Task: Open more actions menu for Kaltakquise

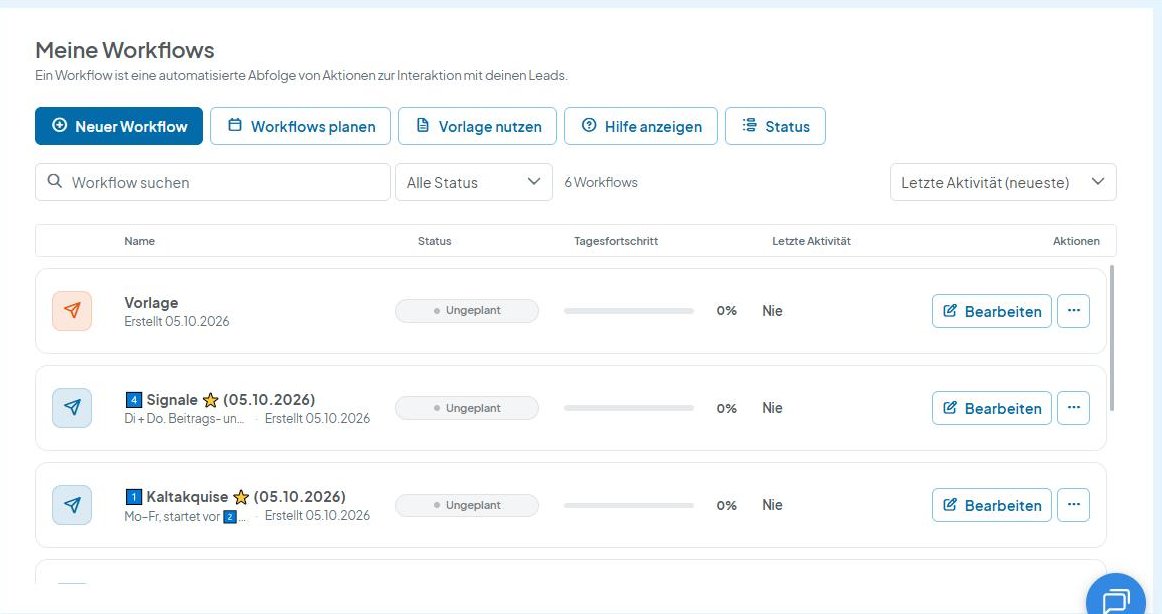Action: pos(1073,505)
